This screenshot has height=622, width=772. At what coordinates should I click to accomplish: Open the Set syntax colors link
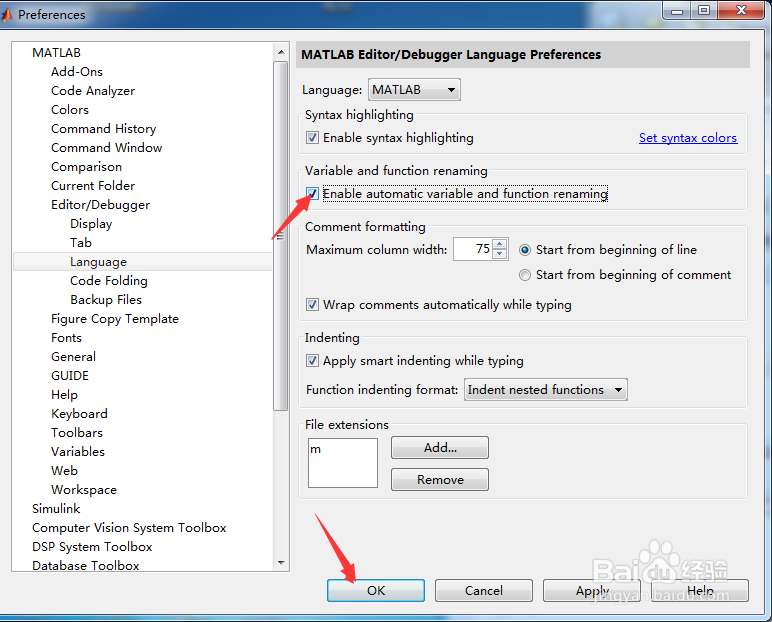pos(688,138)
